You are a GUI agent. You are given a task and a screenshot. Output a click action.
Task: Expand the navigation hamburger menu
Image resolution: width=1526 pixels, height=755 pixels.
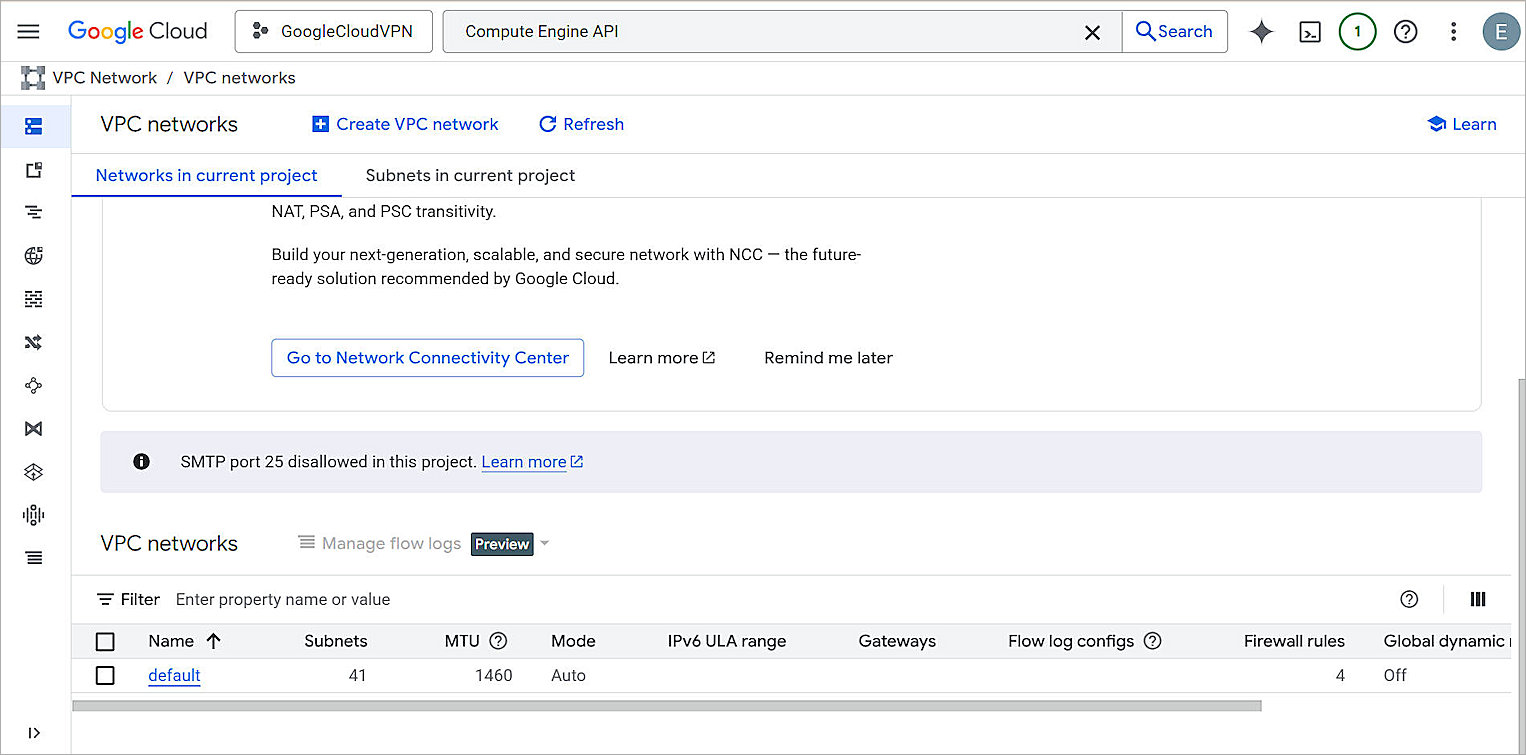click(28, 31)
